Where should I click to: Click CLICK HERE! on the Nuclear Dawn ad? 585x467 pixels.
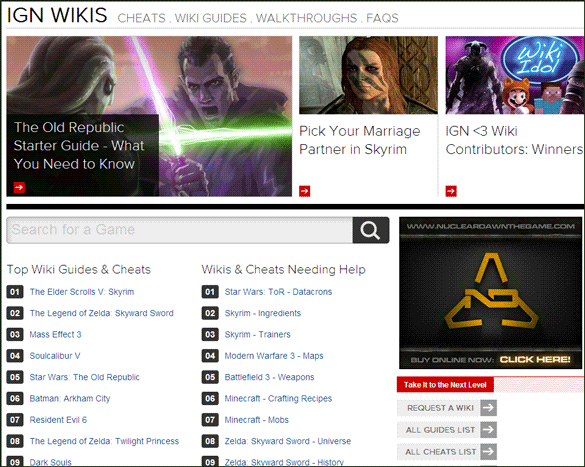tap(535, 360)
